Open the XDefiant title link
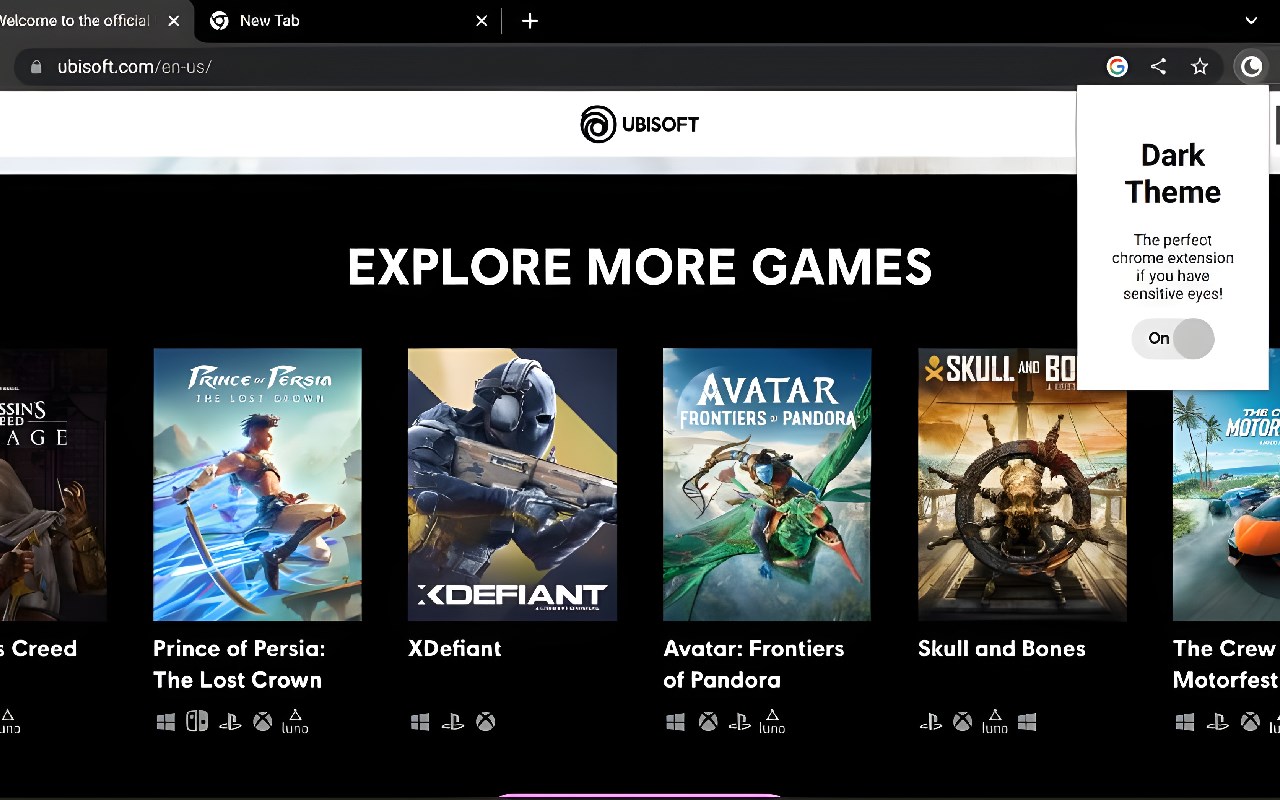Viewport: 1280px width, 800px height. click(455, 648)
